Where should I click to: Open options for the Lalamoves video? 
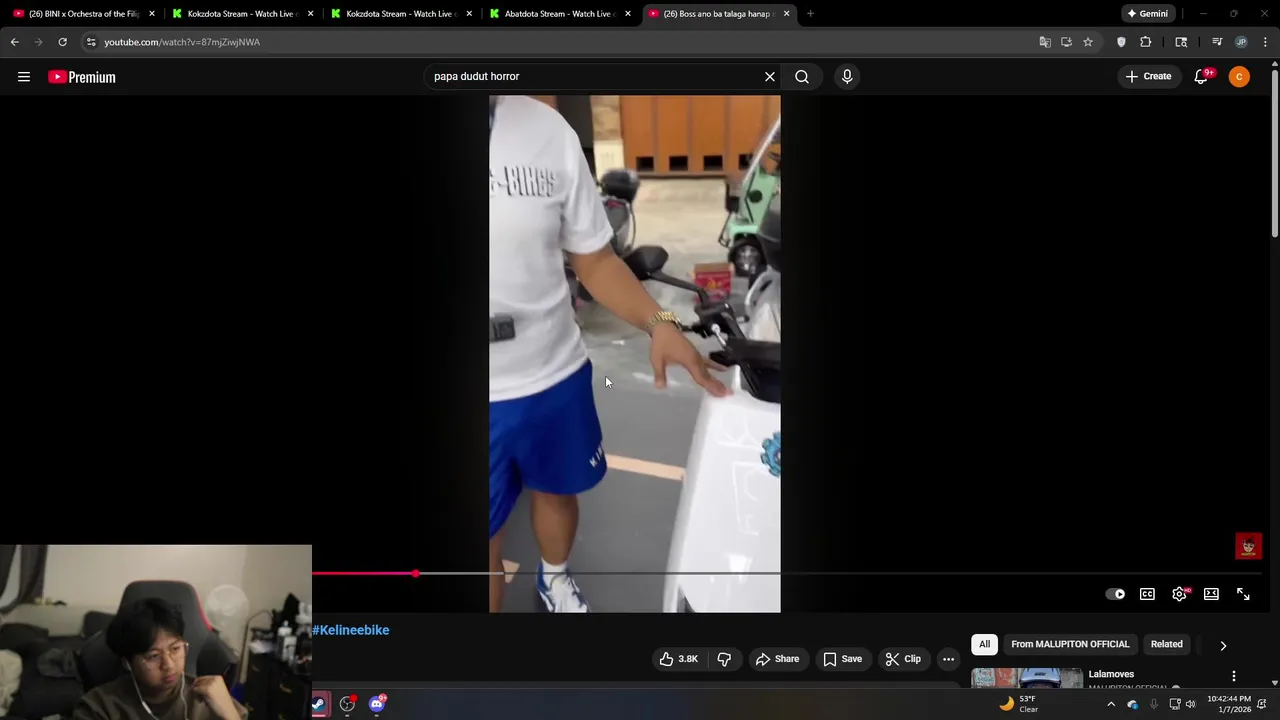click(1234, 676)
